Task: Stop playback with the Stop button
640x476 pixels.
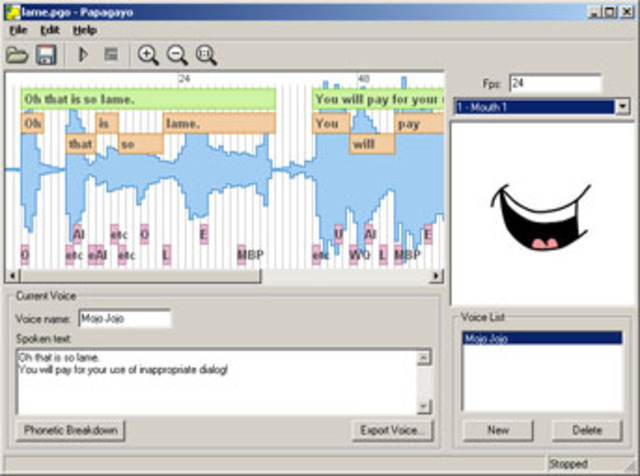Action: [x=111, y=54]
